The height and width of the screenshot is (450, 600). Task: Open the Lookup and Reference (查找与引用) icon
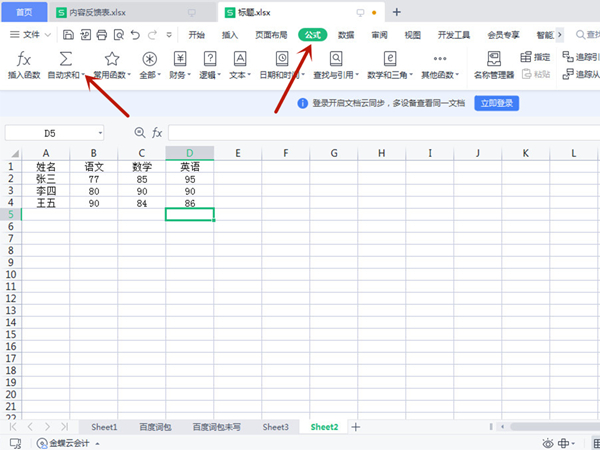336,59
